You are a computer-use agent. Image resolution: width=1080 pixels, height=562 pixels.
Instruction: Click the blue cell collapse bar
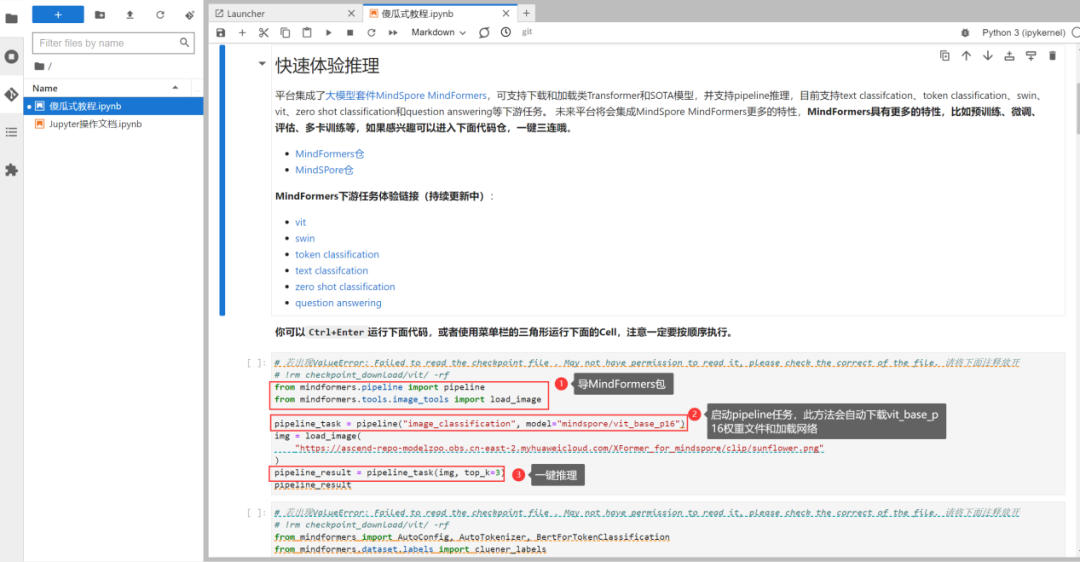(222, 180)
